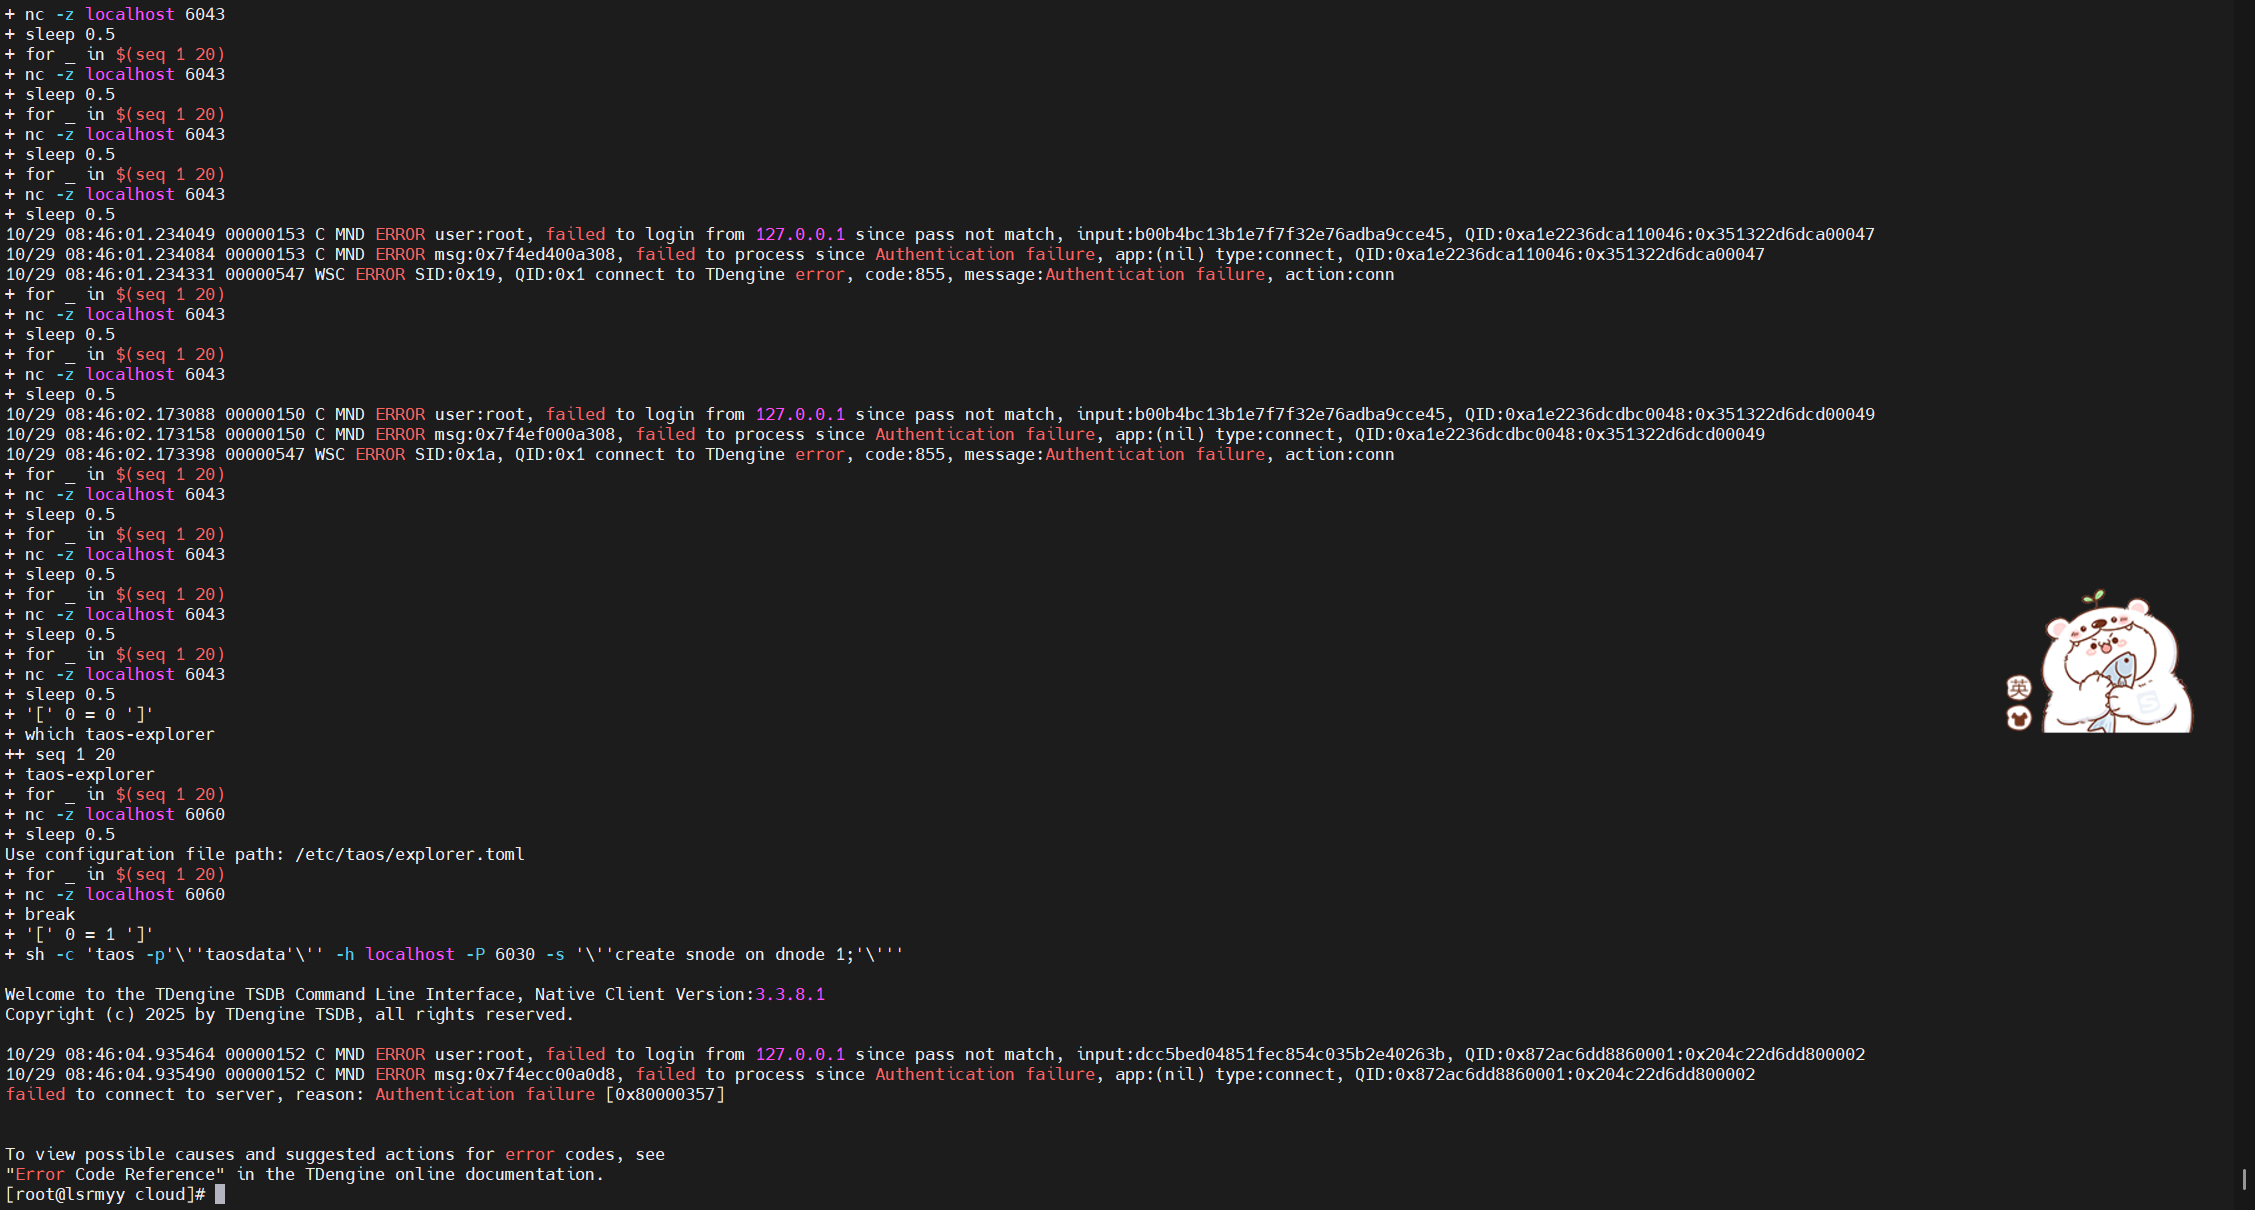Screen dimensions: 2255x1210
Task: Place cursor at root@lsrmyy shell prompt
Action: pos(219,1194)
